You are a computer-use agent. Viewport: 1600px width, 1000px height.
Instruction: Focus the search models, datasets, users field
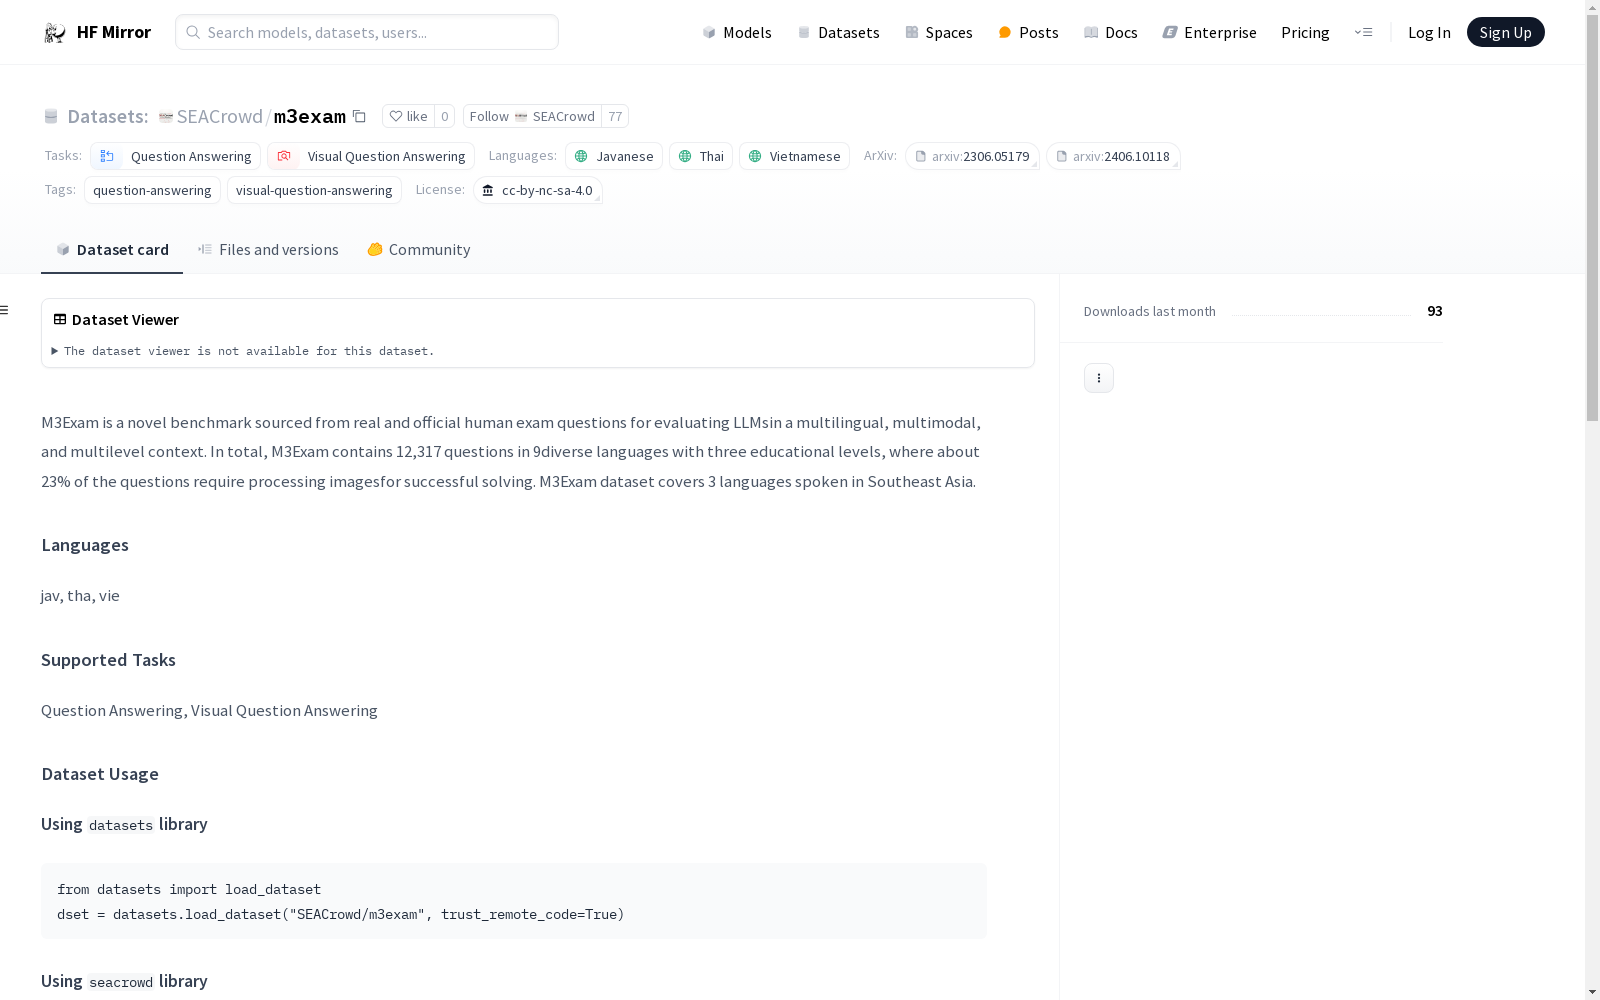[x=367, y=32]
